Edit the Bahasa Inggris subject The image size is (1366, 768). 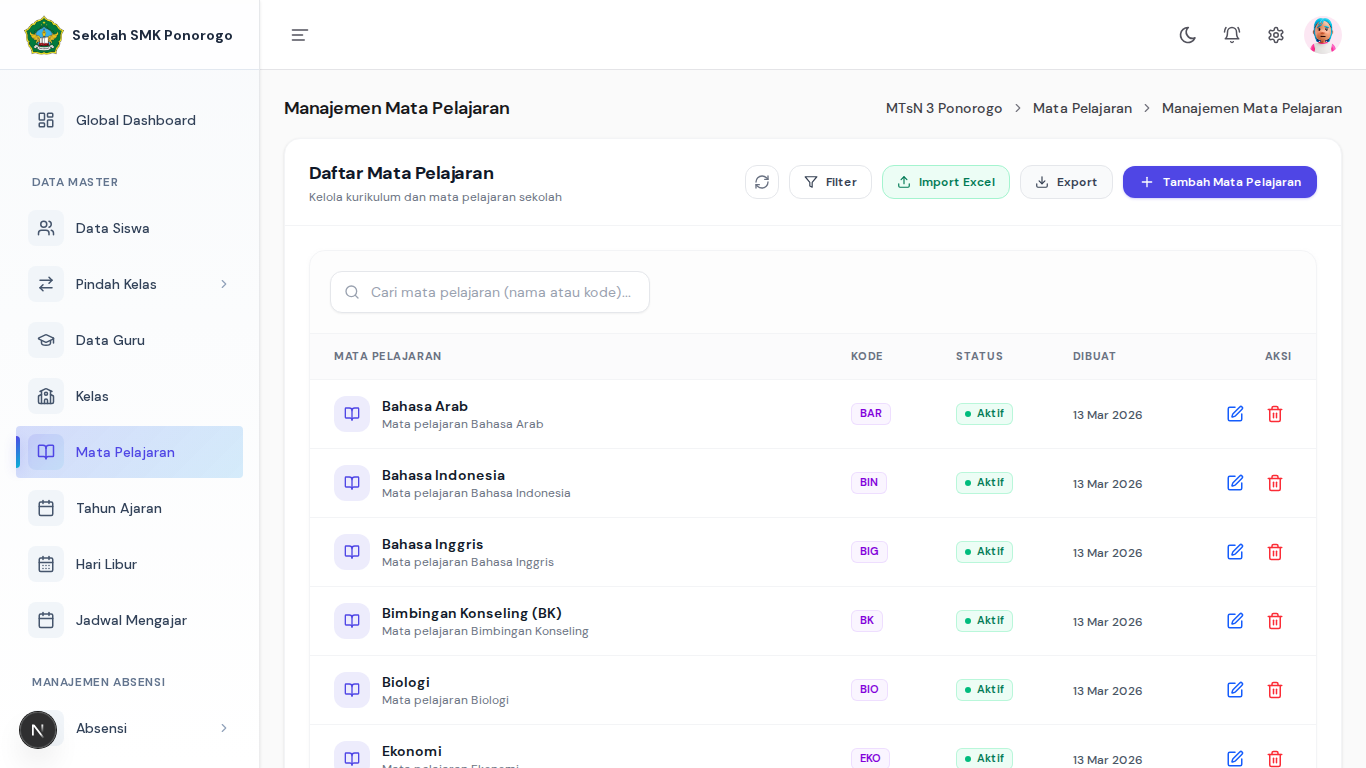(x=1235, y=552)
